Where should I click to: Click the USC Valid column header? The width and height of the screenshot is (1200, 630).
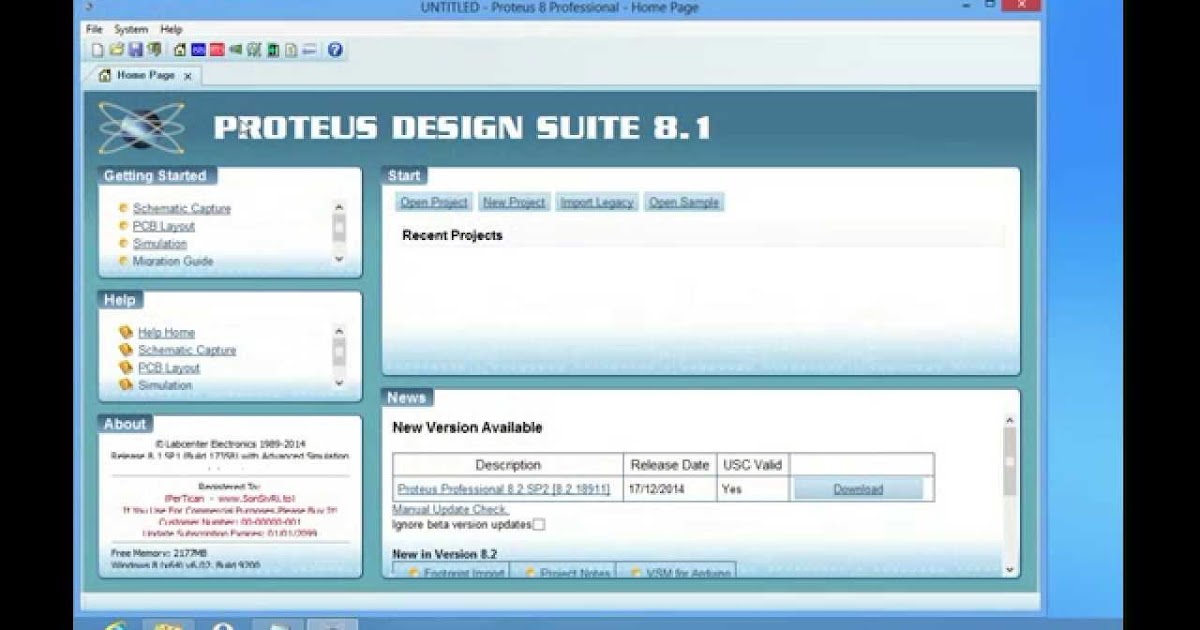753,465
